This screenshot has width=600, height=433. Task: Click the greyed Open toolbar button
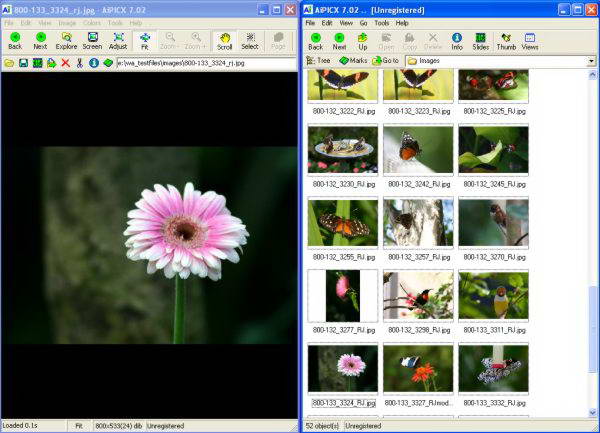coord(386,42)
